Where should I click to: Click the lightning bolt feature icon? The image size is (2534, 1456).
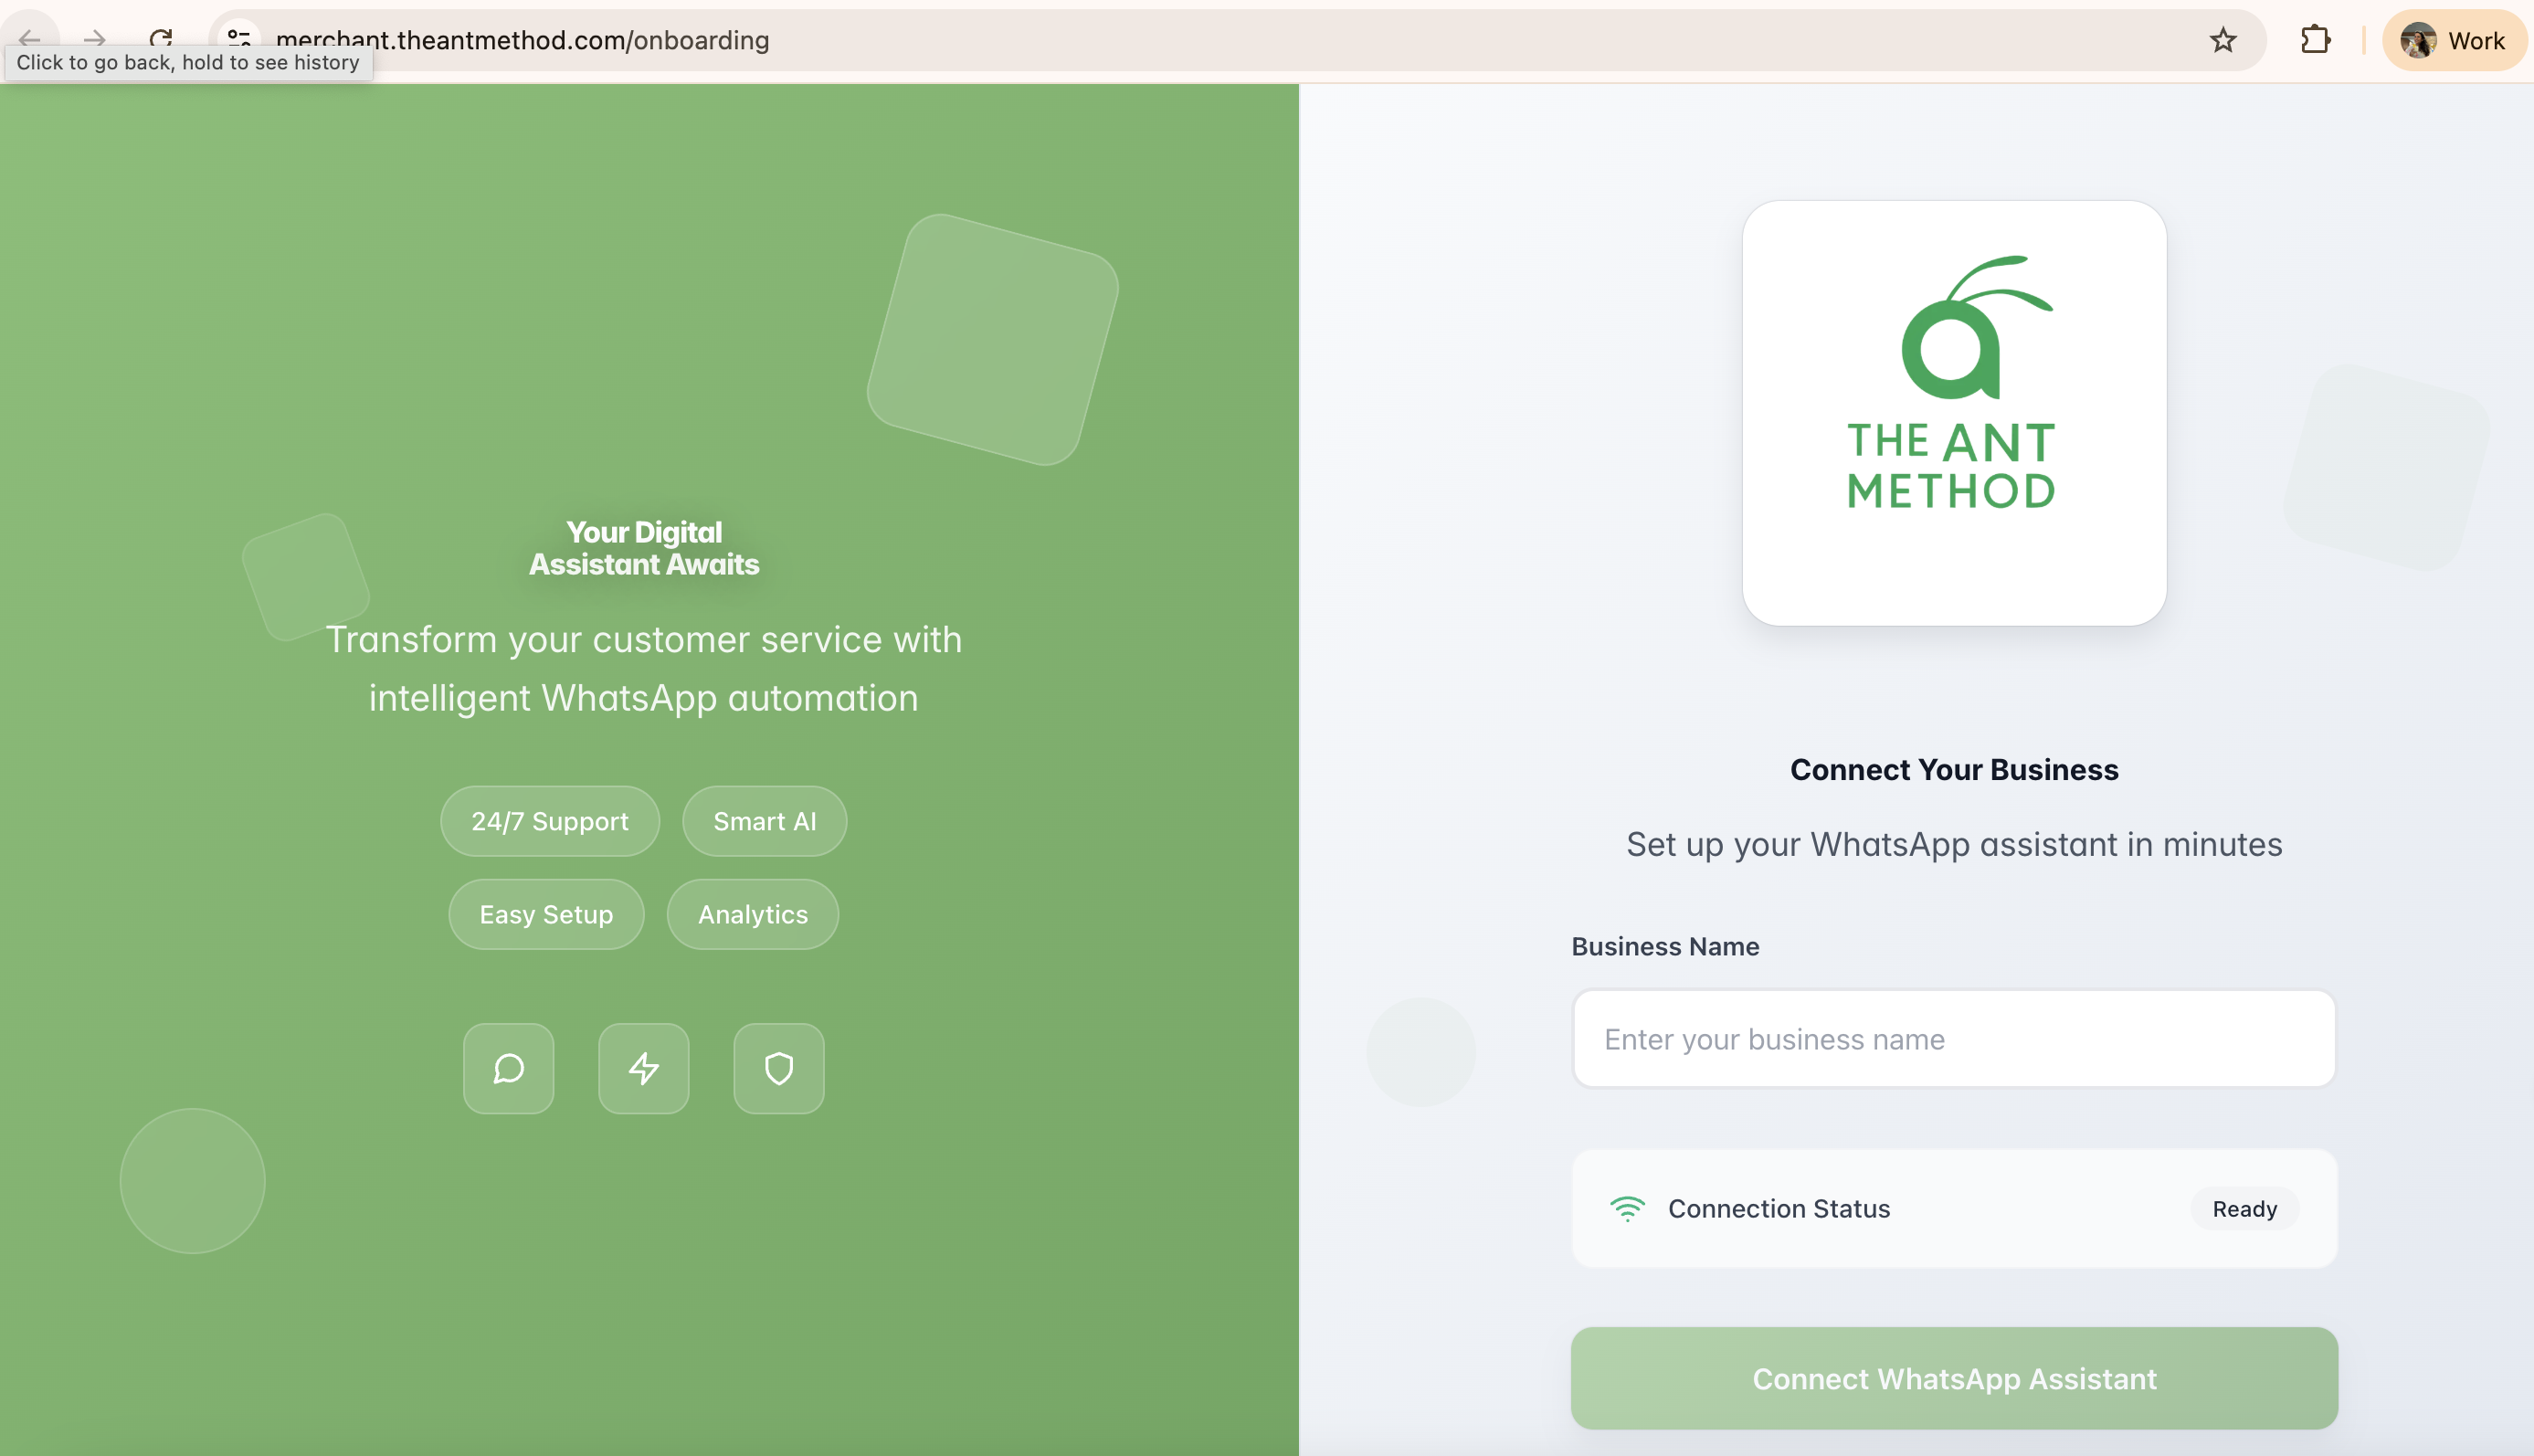coord(643,1068)
